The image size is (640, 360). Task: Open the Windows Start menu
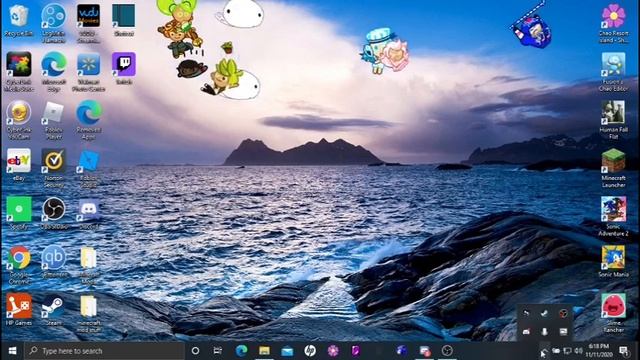[x=12, y=351]
